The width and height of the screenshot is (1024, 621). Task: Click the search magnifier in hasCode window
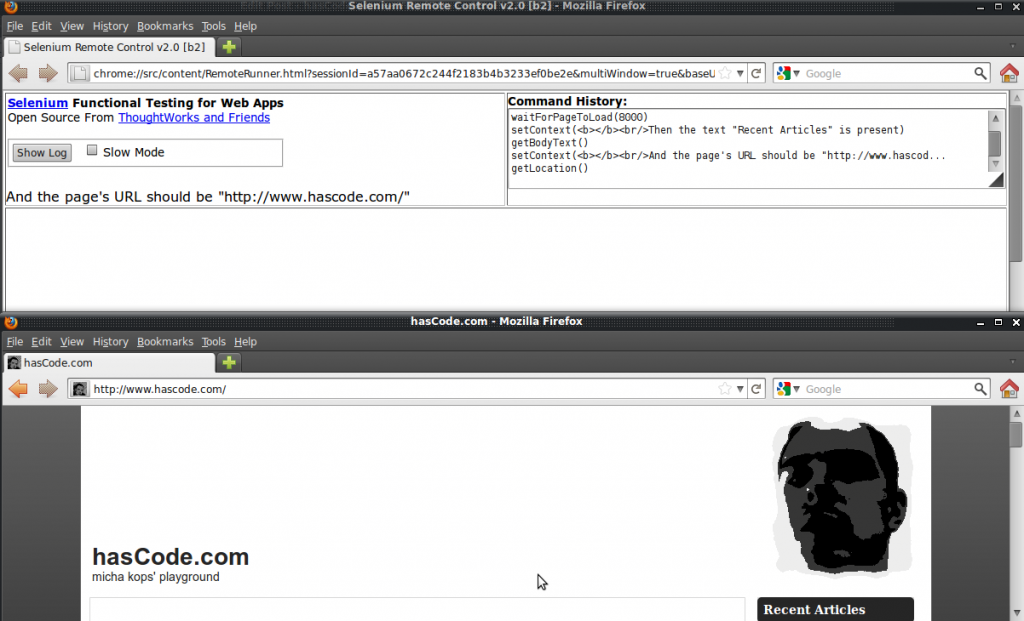point(980,389)
